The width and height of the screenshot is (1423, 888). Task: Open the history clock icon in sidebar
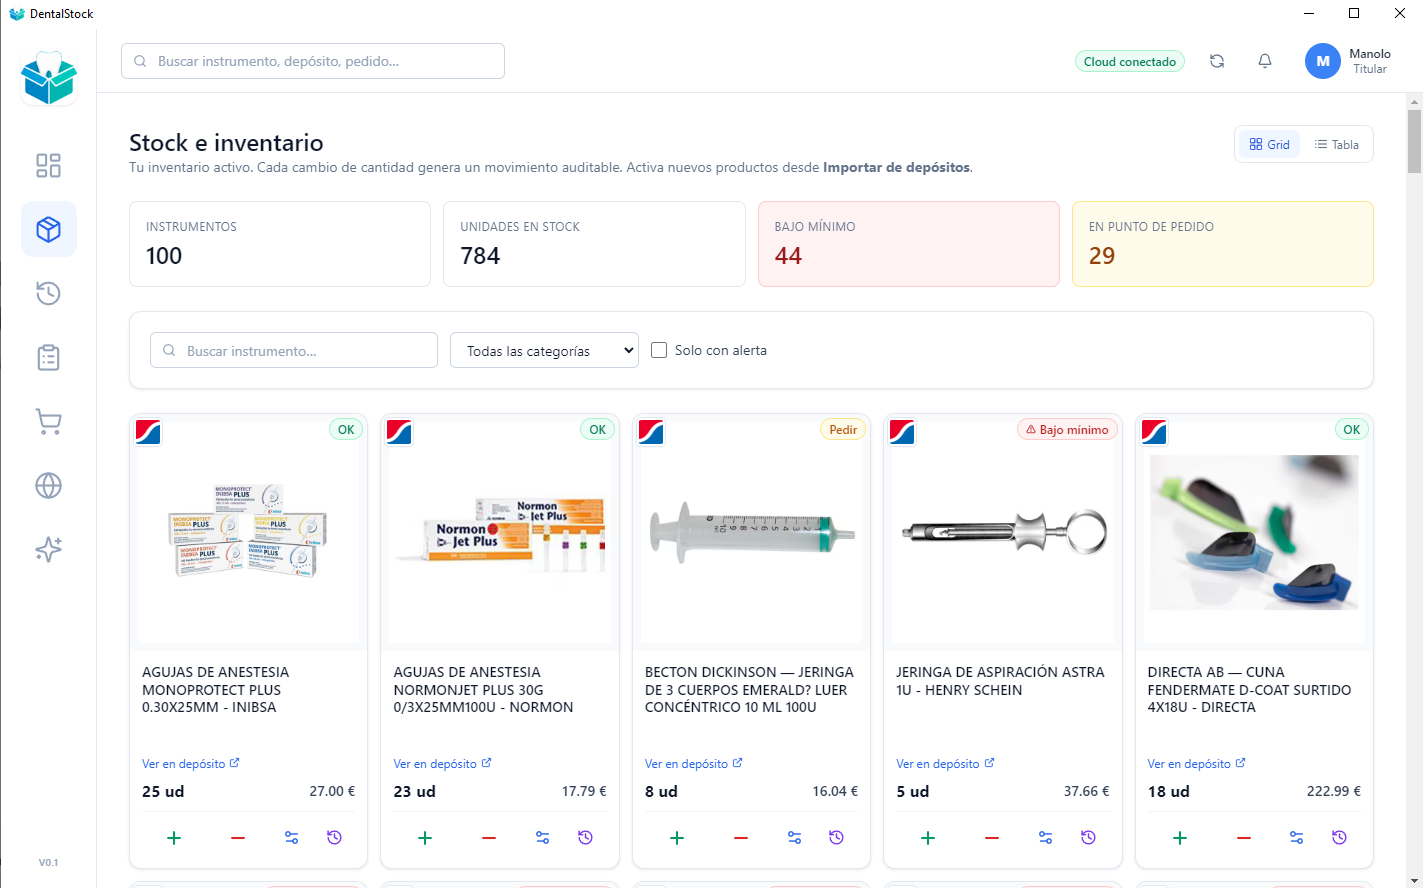click(x=48, y=293)
